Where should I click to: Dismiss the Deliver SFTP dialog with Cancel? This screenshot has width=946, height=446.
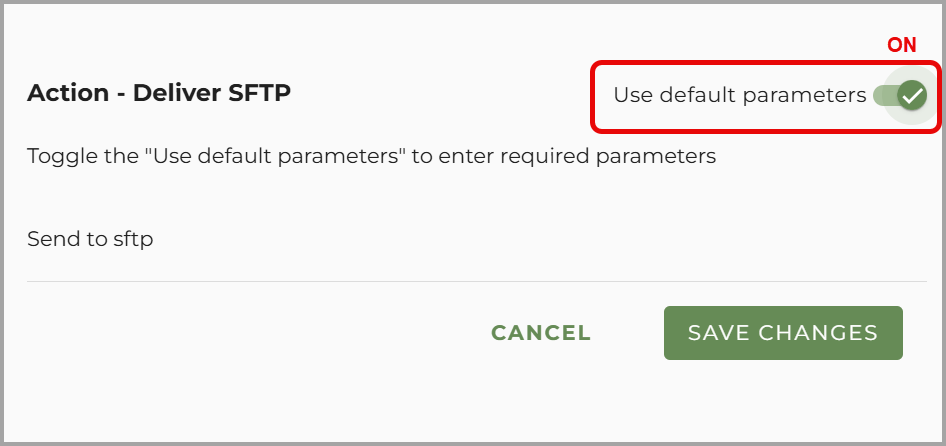click(x=541, y=333)
